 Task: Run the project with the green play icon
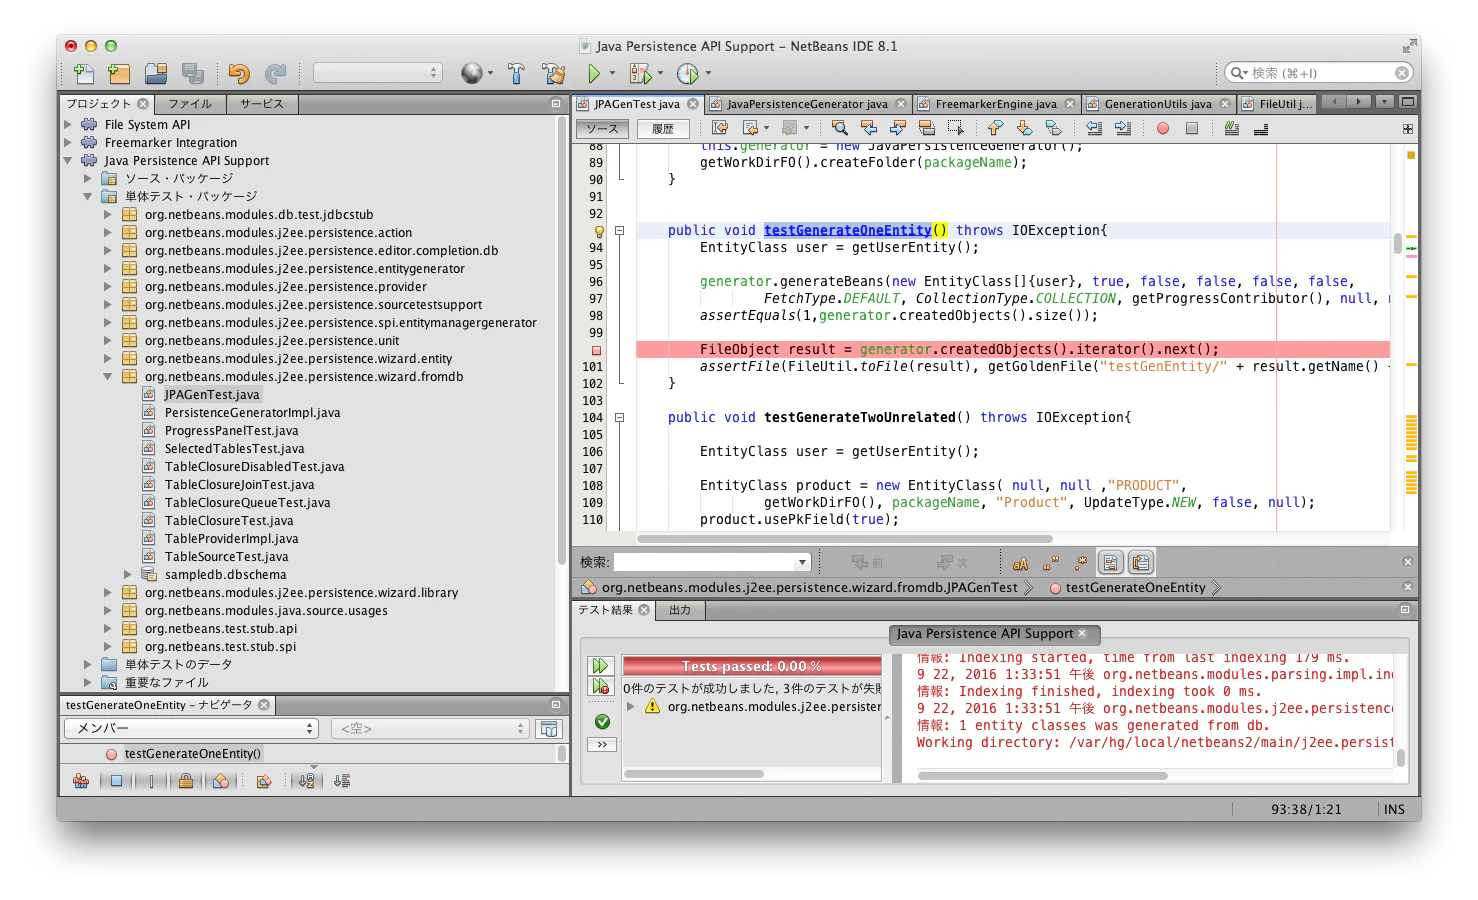(594, 73)
